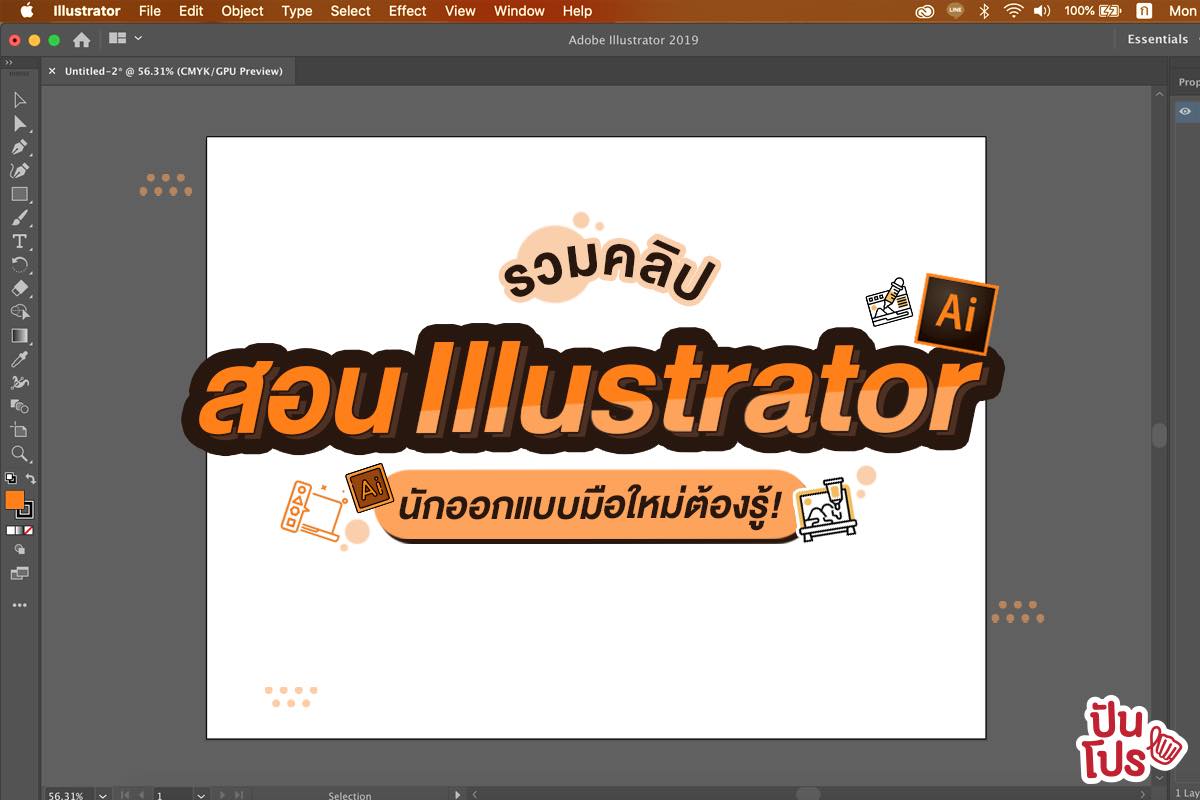
Task: Toggle layer visibility eye icon
Action: coord(1185,111)
